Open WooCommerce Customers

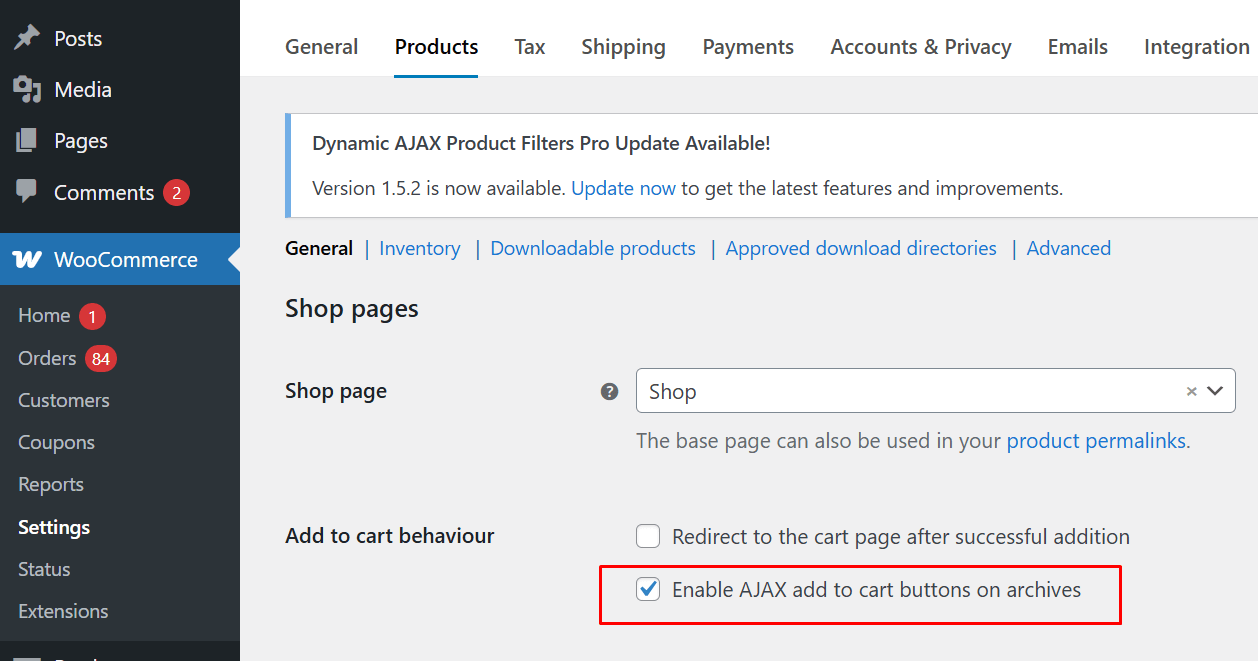tap(64, 400)
